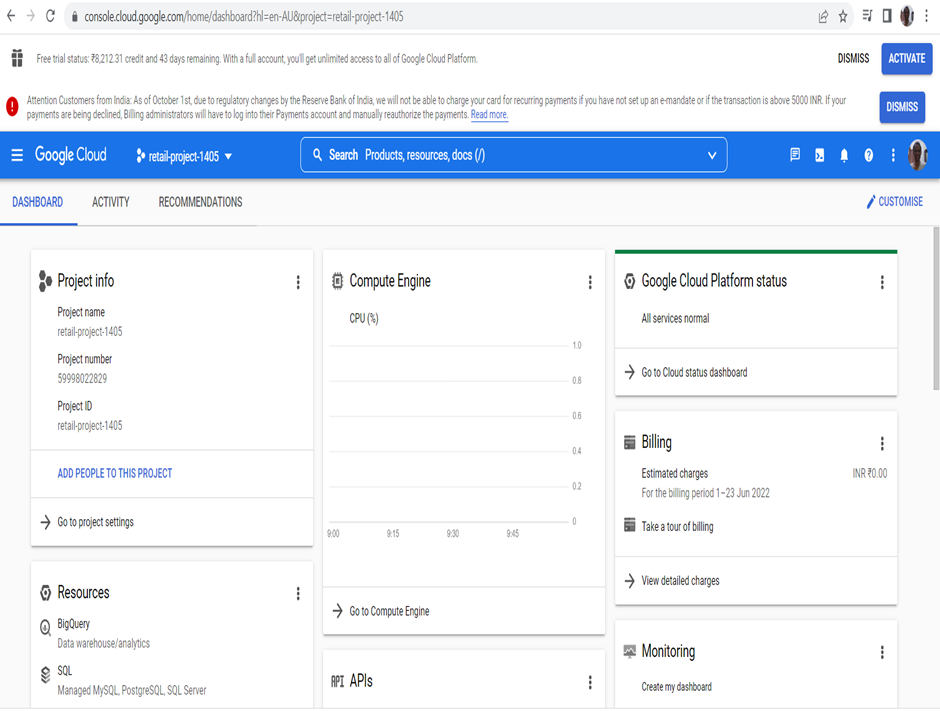
Task: Reload the page with browser refresh
Action: tap(50, 16)
